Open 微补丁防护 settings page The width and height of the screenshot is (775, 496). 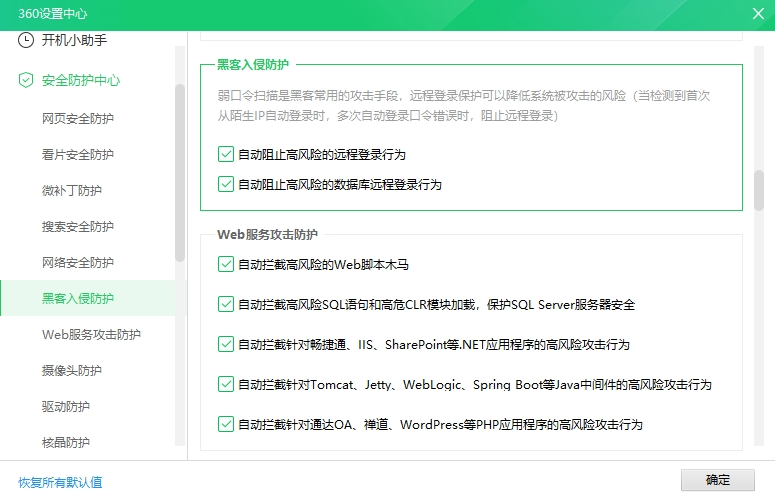pyautogui.click(x=72, y=191)
